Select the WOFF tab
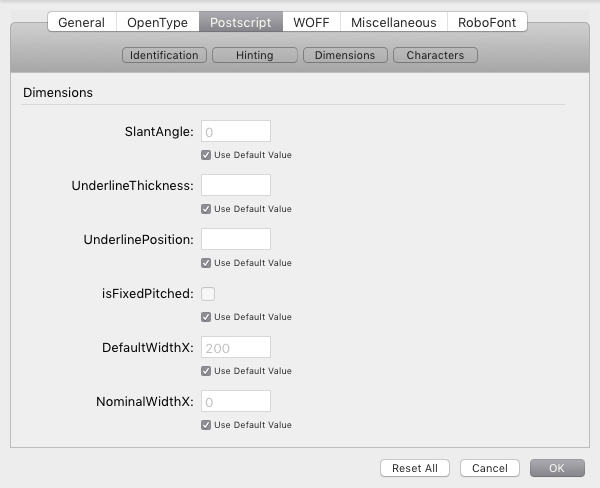 (310, 22)
